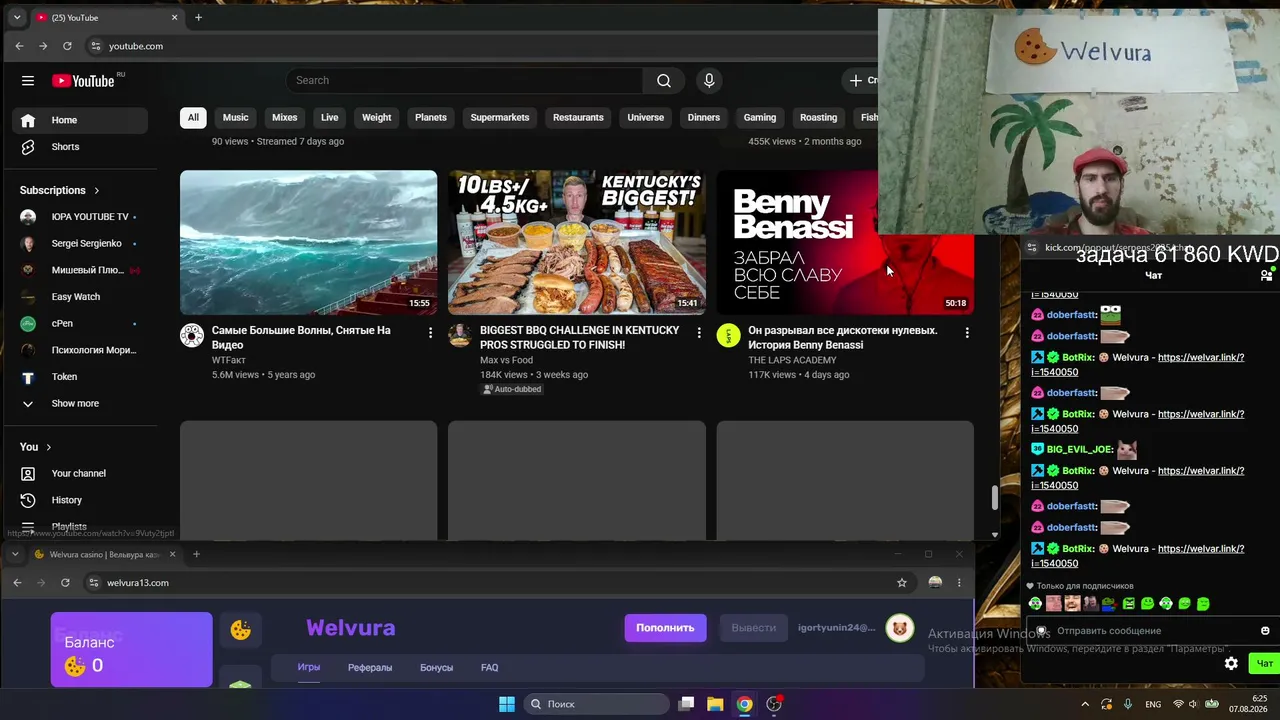The width and height of the screenshot is (1280, 720).
Task: Click the Вывести withdraw button
Action: coord(753,628)
